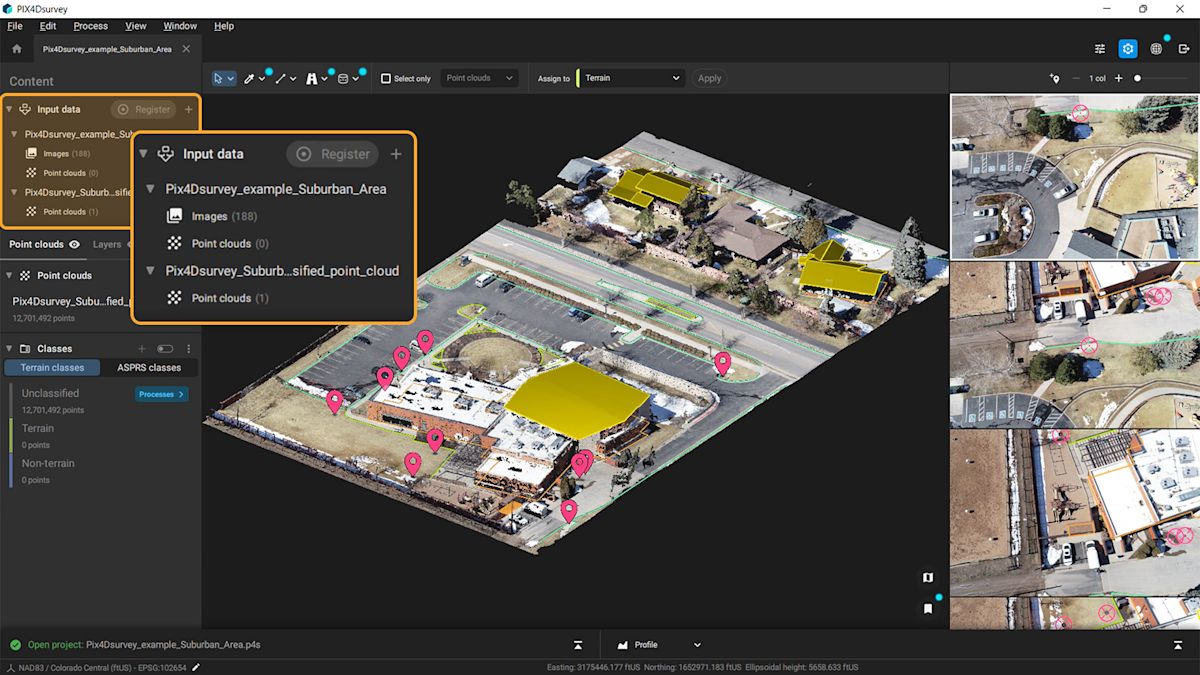The width and height of the screenshot is (1200, 675).
Task: Open the Assign to Terrain dropdown
Action: [x=631, y=78]
